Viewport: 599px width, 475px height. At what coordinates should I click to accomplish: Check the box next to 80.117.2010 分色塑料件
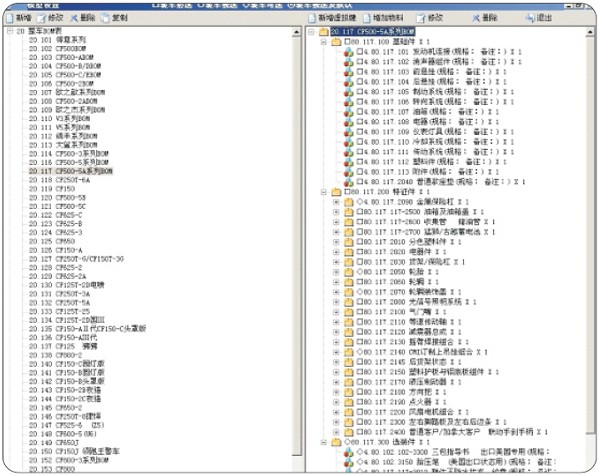359,242
